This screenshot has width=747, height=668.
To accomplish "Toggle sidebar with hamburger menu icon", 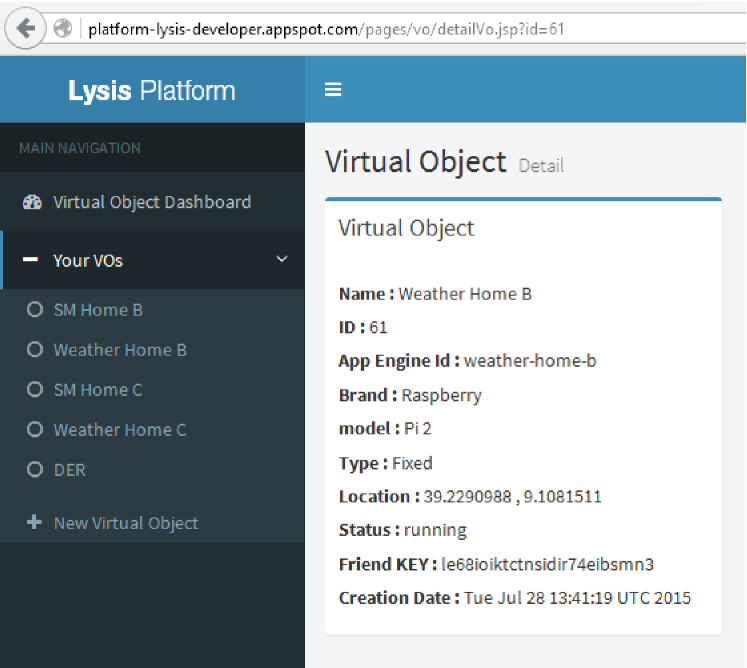I will pos(334,89).
